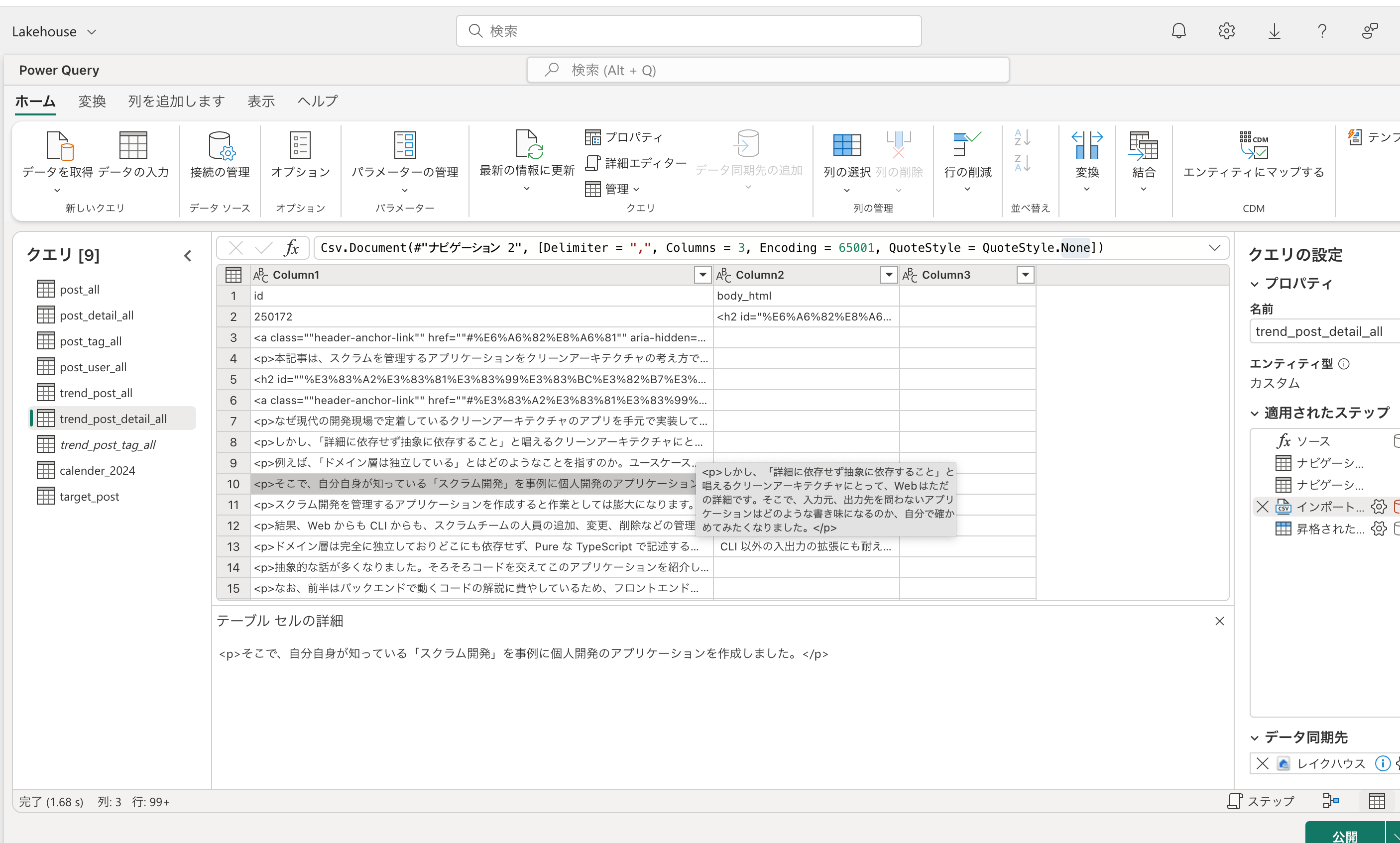
Task: Open the 結合 (combine) ribbon tool
Action: (1143, 158)
